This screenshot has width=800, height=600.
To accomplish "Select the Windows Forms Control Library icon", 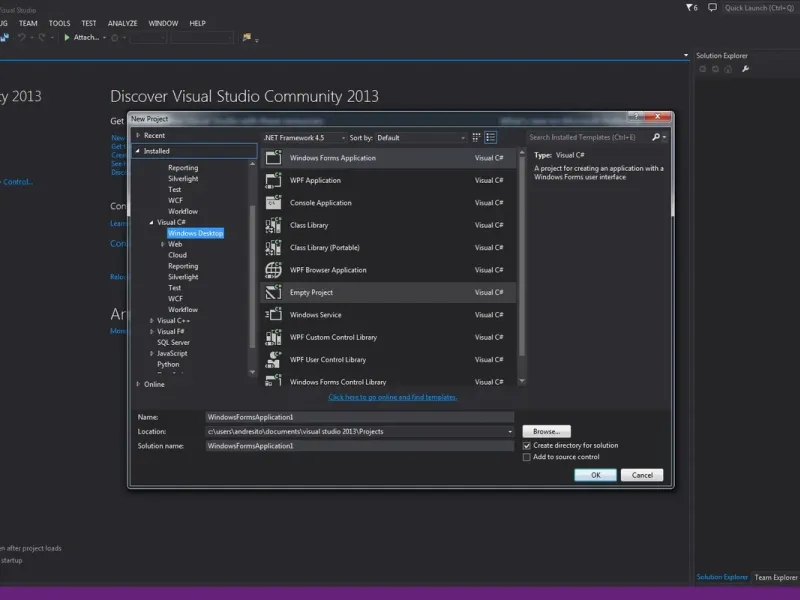I will click(x=273, y=381).
